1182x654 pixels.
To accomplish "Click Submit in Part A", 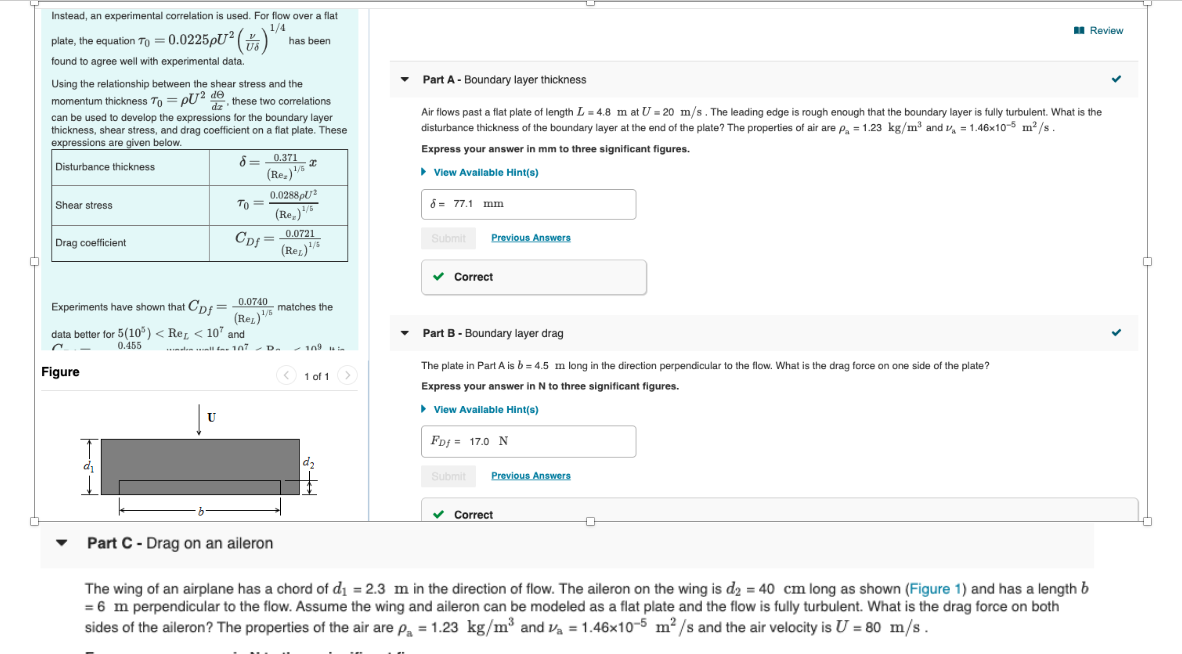I will (x=448, y=237).
